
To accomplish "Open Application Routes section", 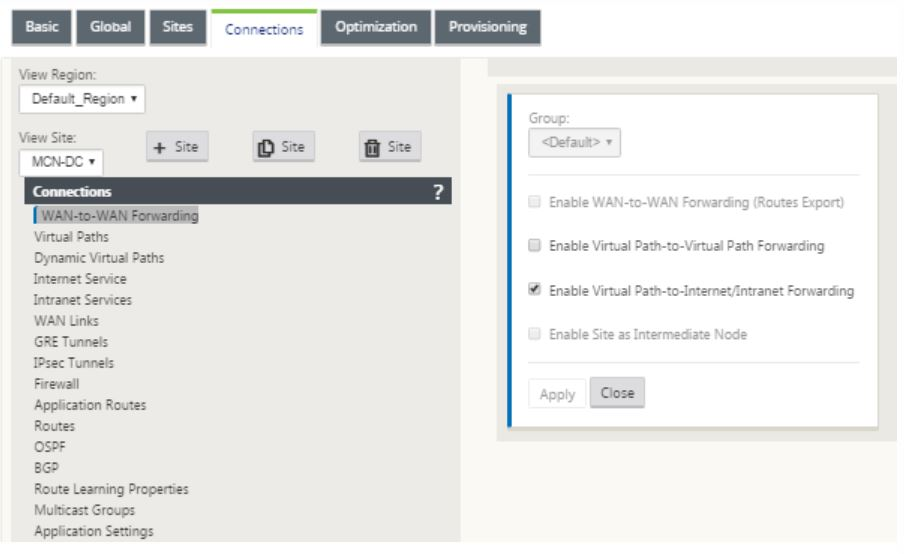I will coord(90,405).
